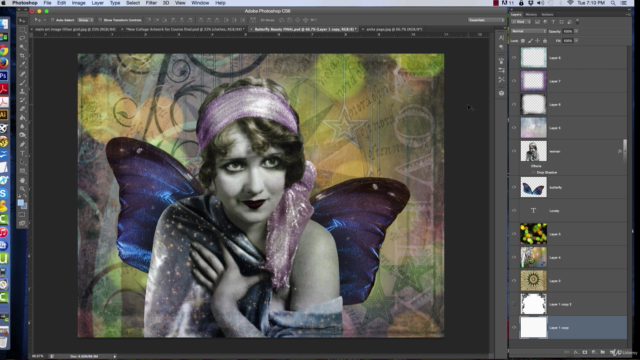Enable Show Transform Controls checkbox

pos(100,20)
